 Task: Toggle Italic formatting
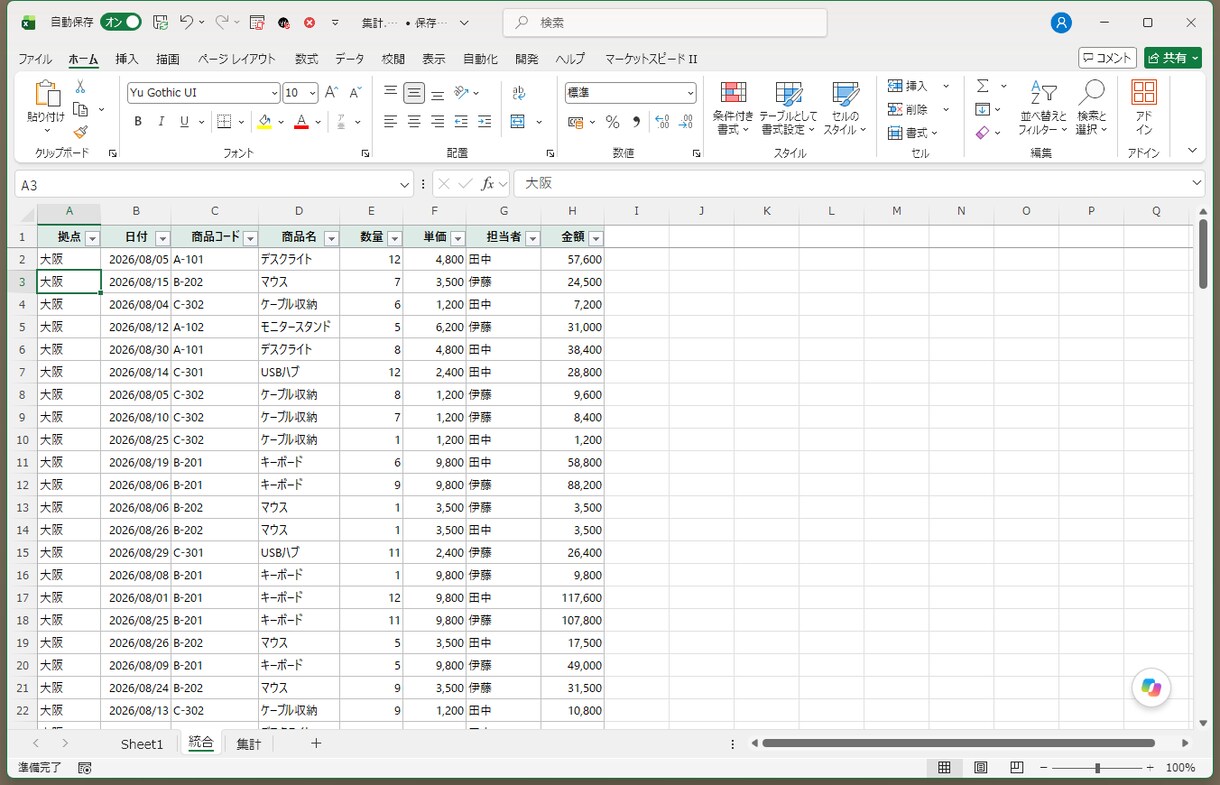click(161, 122)
